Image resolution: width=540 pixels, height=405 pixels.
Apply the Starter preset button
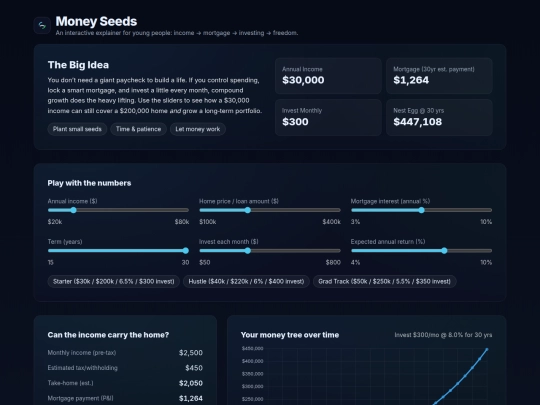click(x=113, y=281)
